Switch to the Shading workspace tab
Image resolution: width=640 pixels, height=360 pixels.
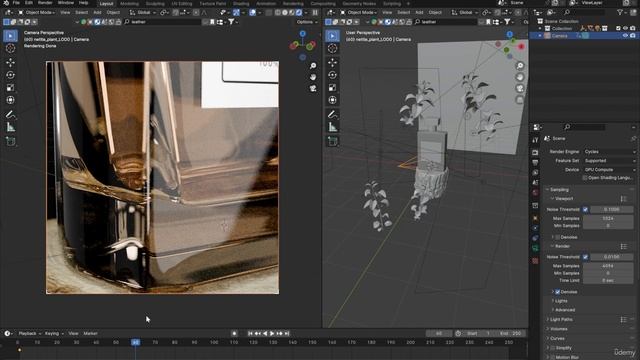click(241, 4)
